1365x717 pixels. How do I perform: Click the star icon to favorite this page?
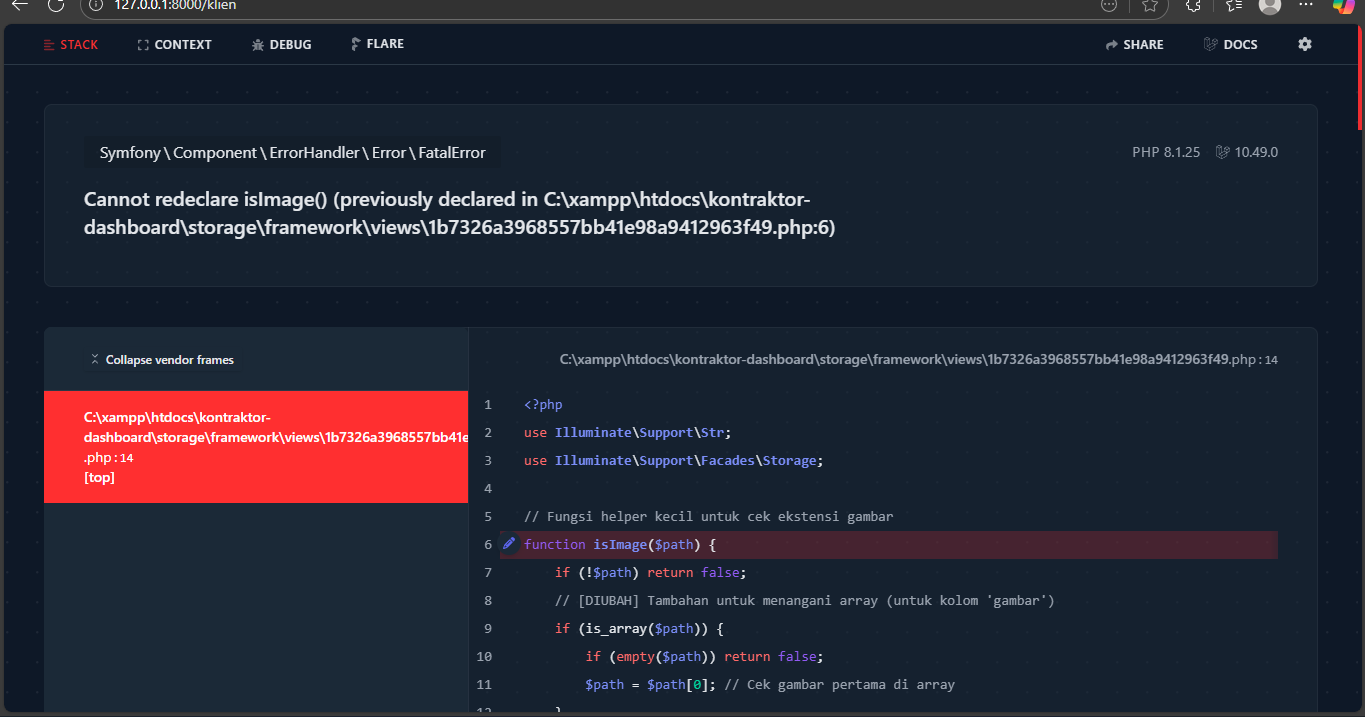coord(1149,5)
